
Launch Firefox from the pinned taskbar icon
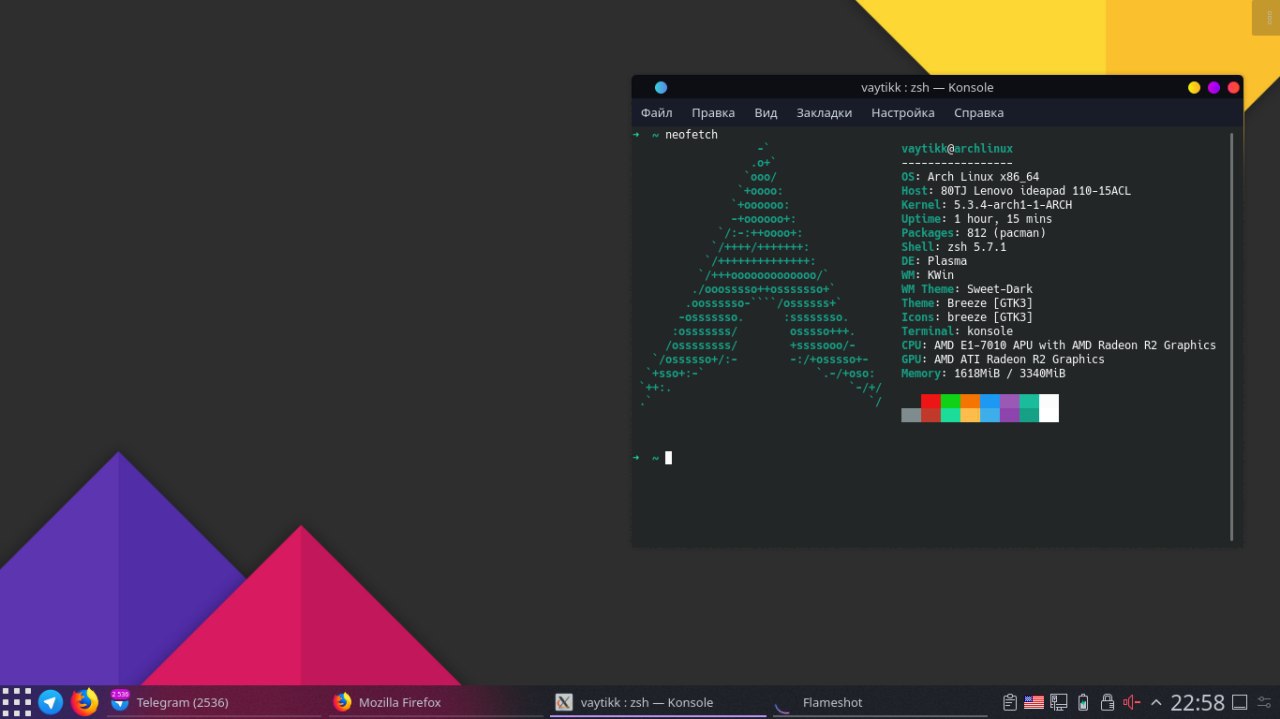pyautogui.click(x=85, y=702)
